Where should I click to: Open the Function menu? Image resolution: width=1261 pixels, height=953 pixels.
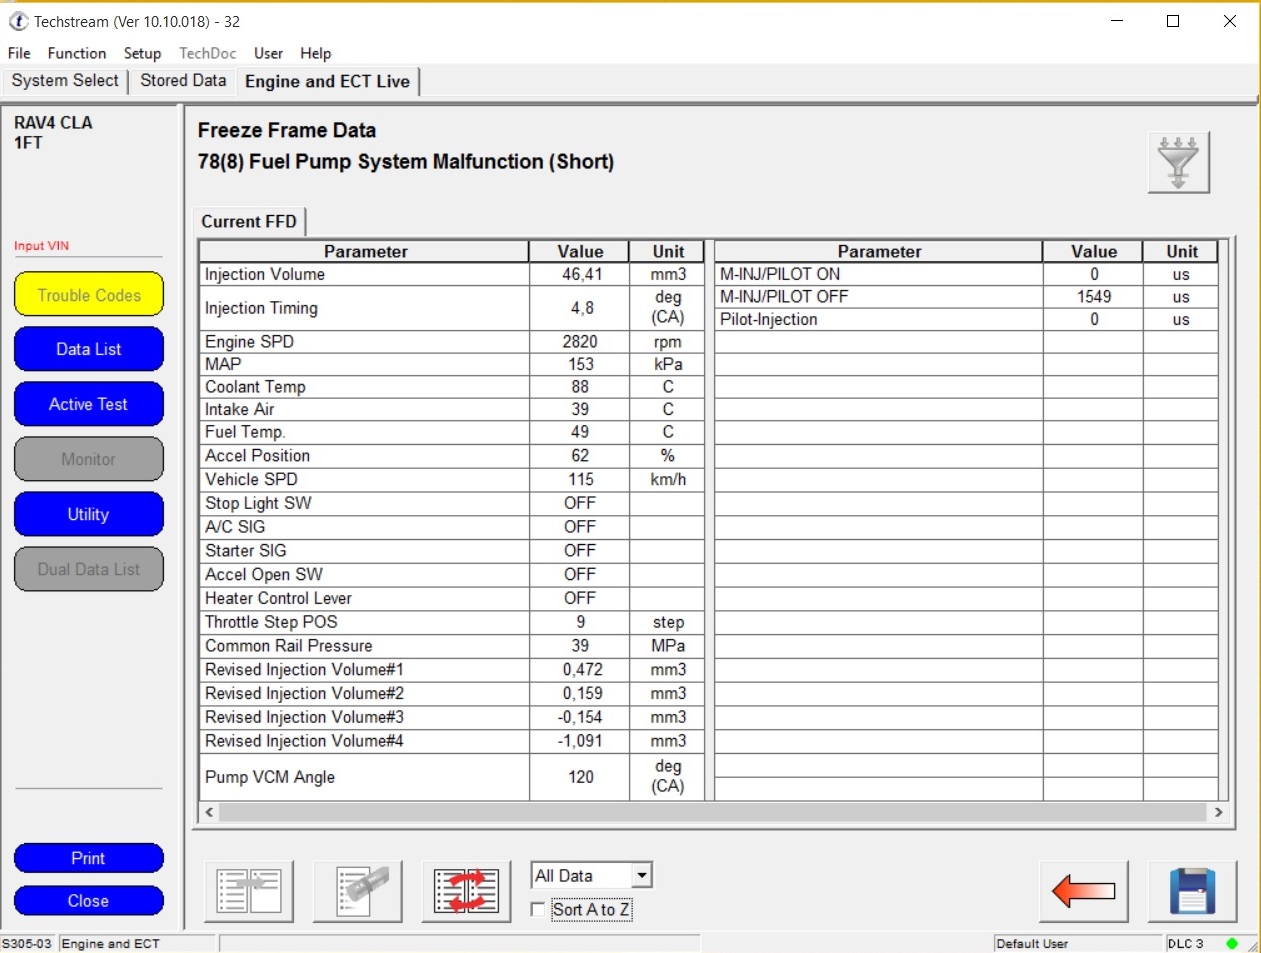click(76, 53)
